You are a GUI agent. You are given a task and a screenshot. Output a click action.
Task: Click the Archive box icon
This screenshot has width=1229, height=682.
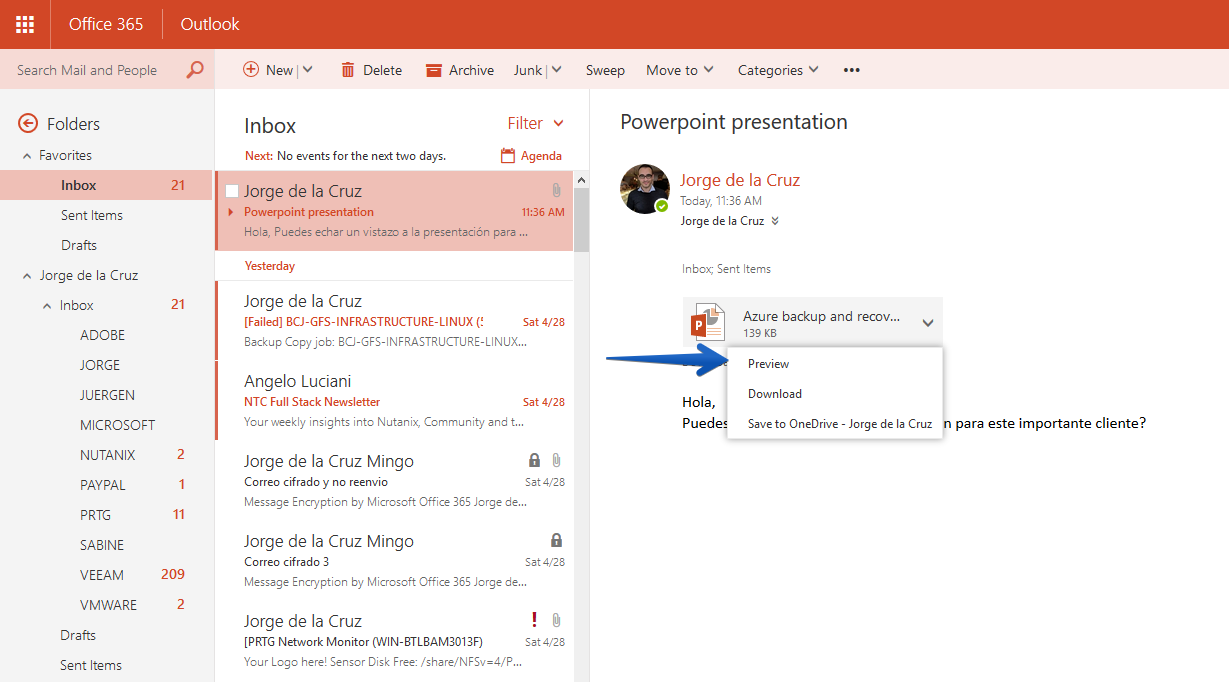434,70
